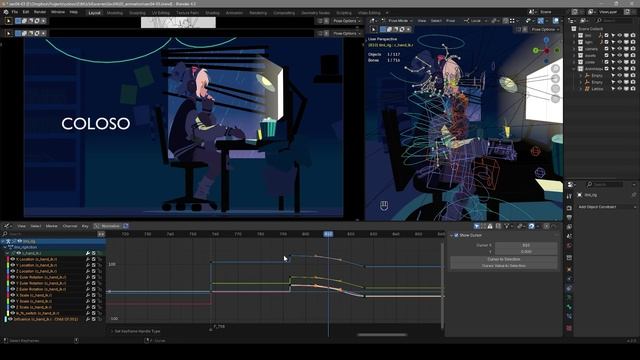640x360 pixels.
Task: Hide camera collection in outliner
Action: coord(619,49)
